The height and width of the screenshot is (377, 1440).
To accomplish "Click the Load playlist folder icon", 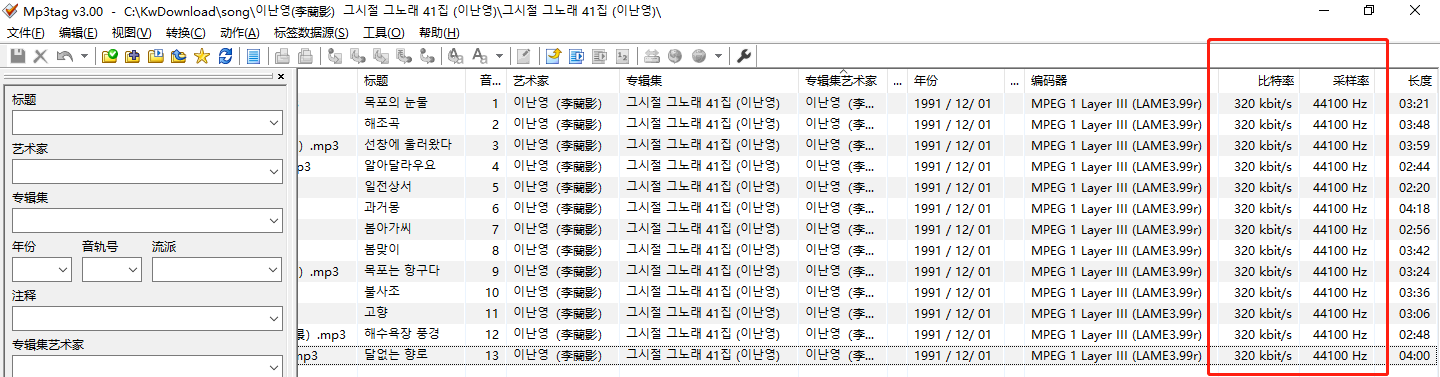I will (155, 56).
